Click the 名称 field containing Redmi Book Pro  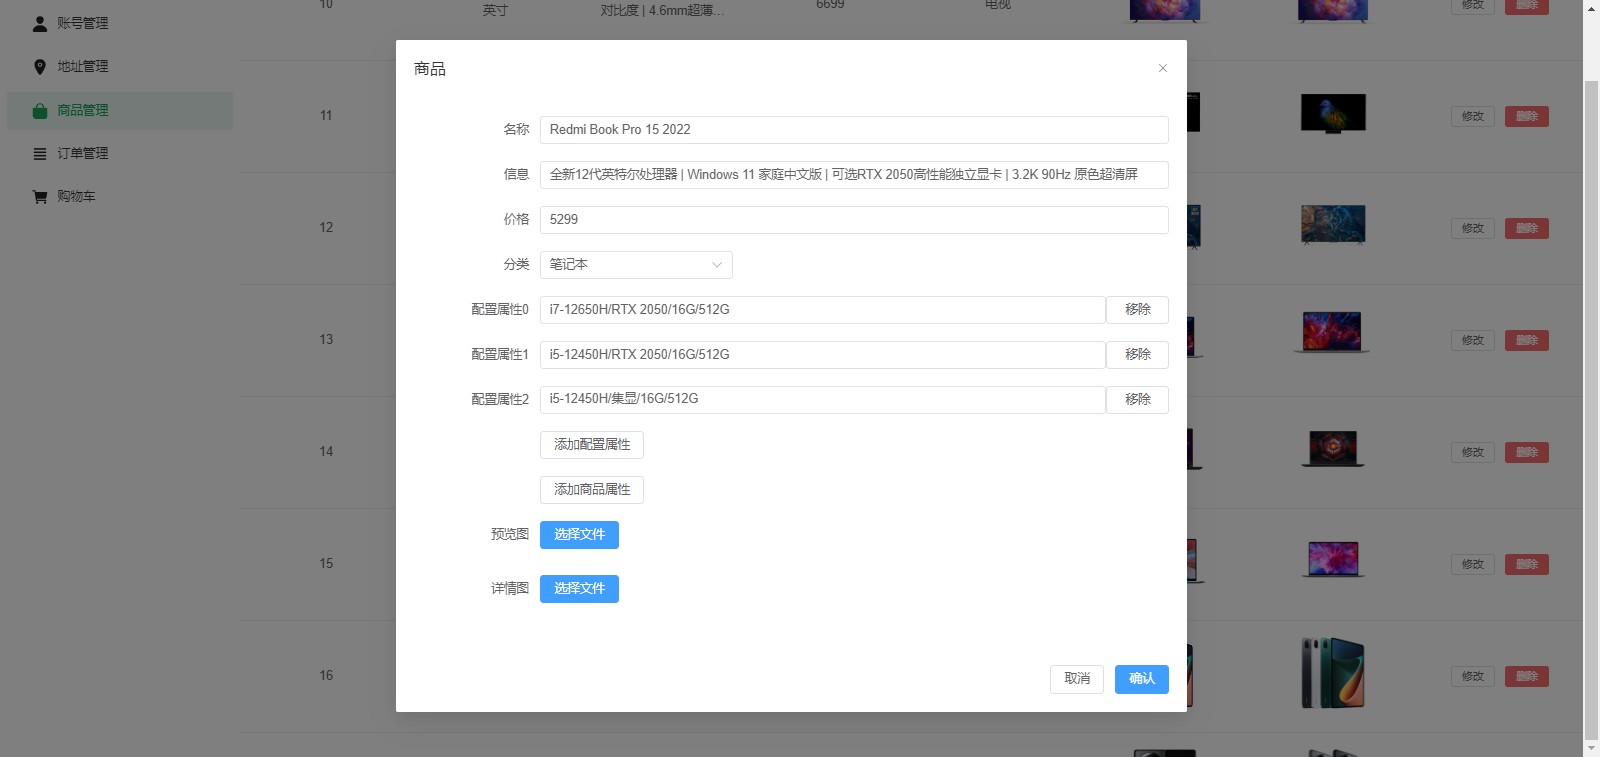(x=854, y=130)
